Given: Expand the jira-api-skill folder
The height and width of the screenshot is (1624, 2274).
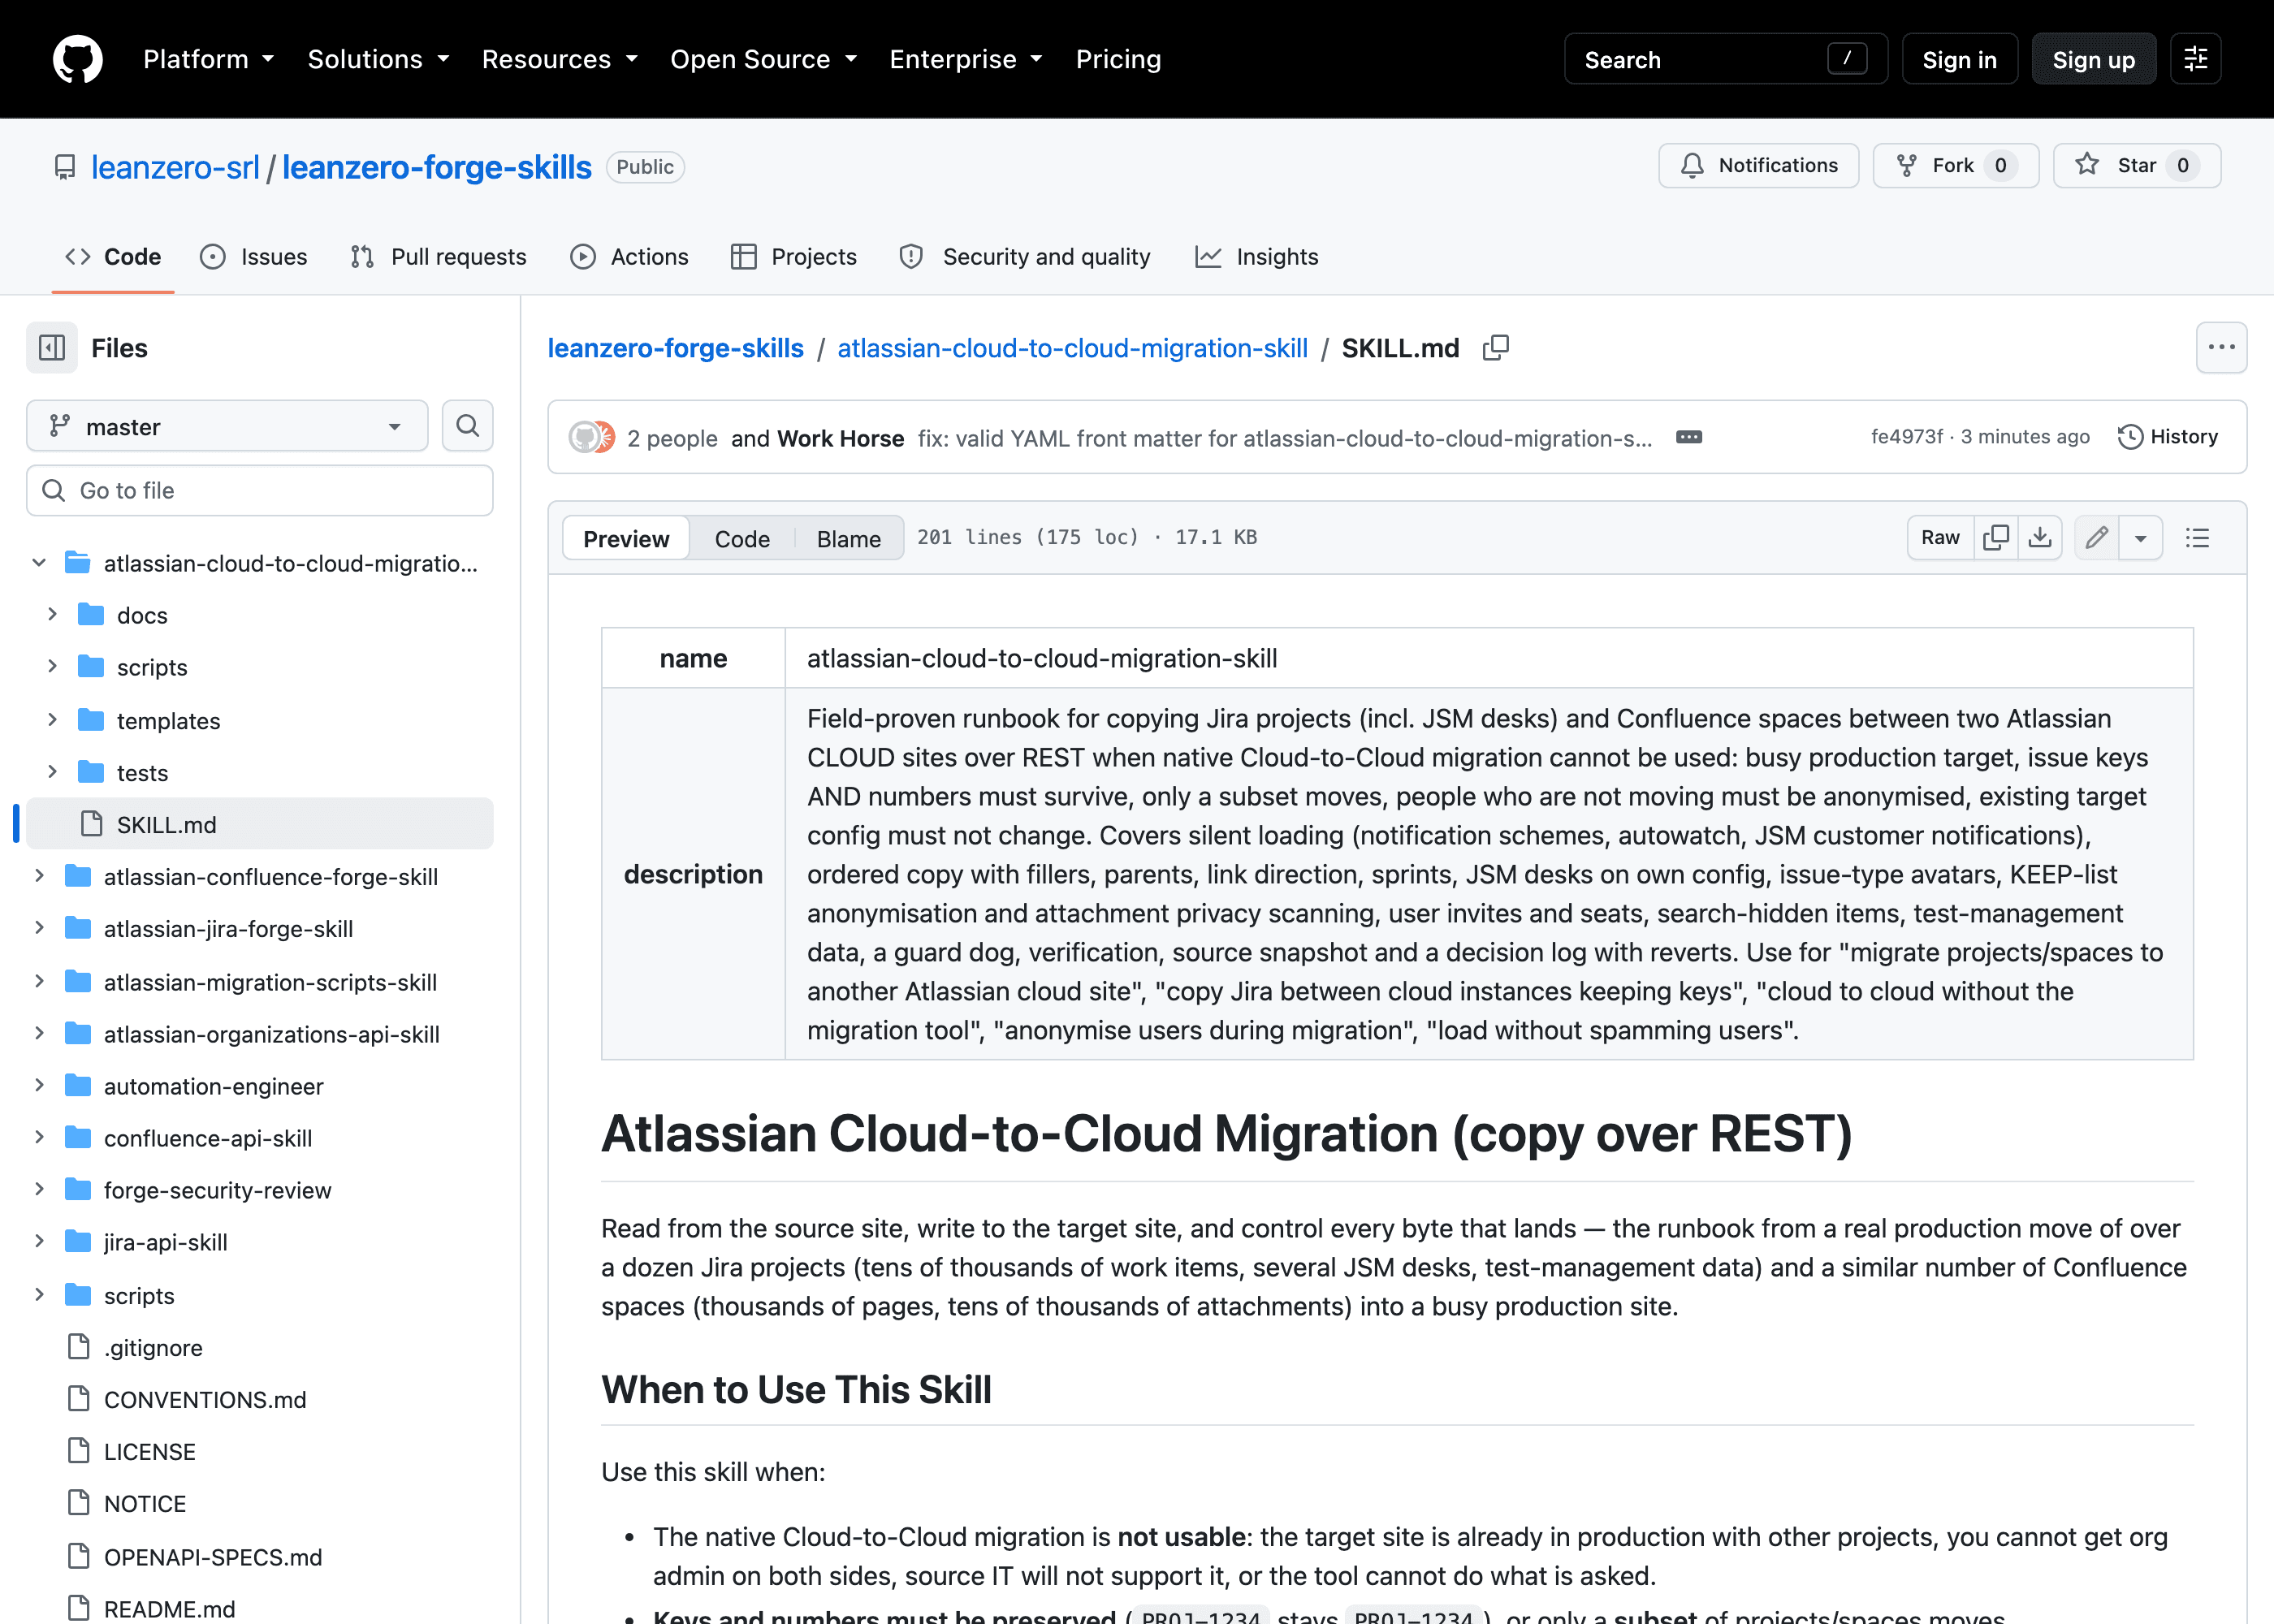Looking at the screenshot, I should coord(39,1241).
